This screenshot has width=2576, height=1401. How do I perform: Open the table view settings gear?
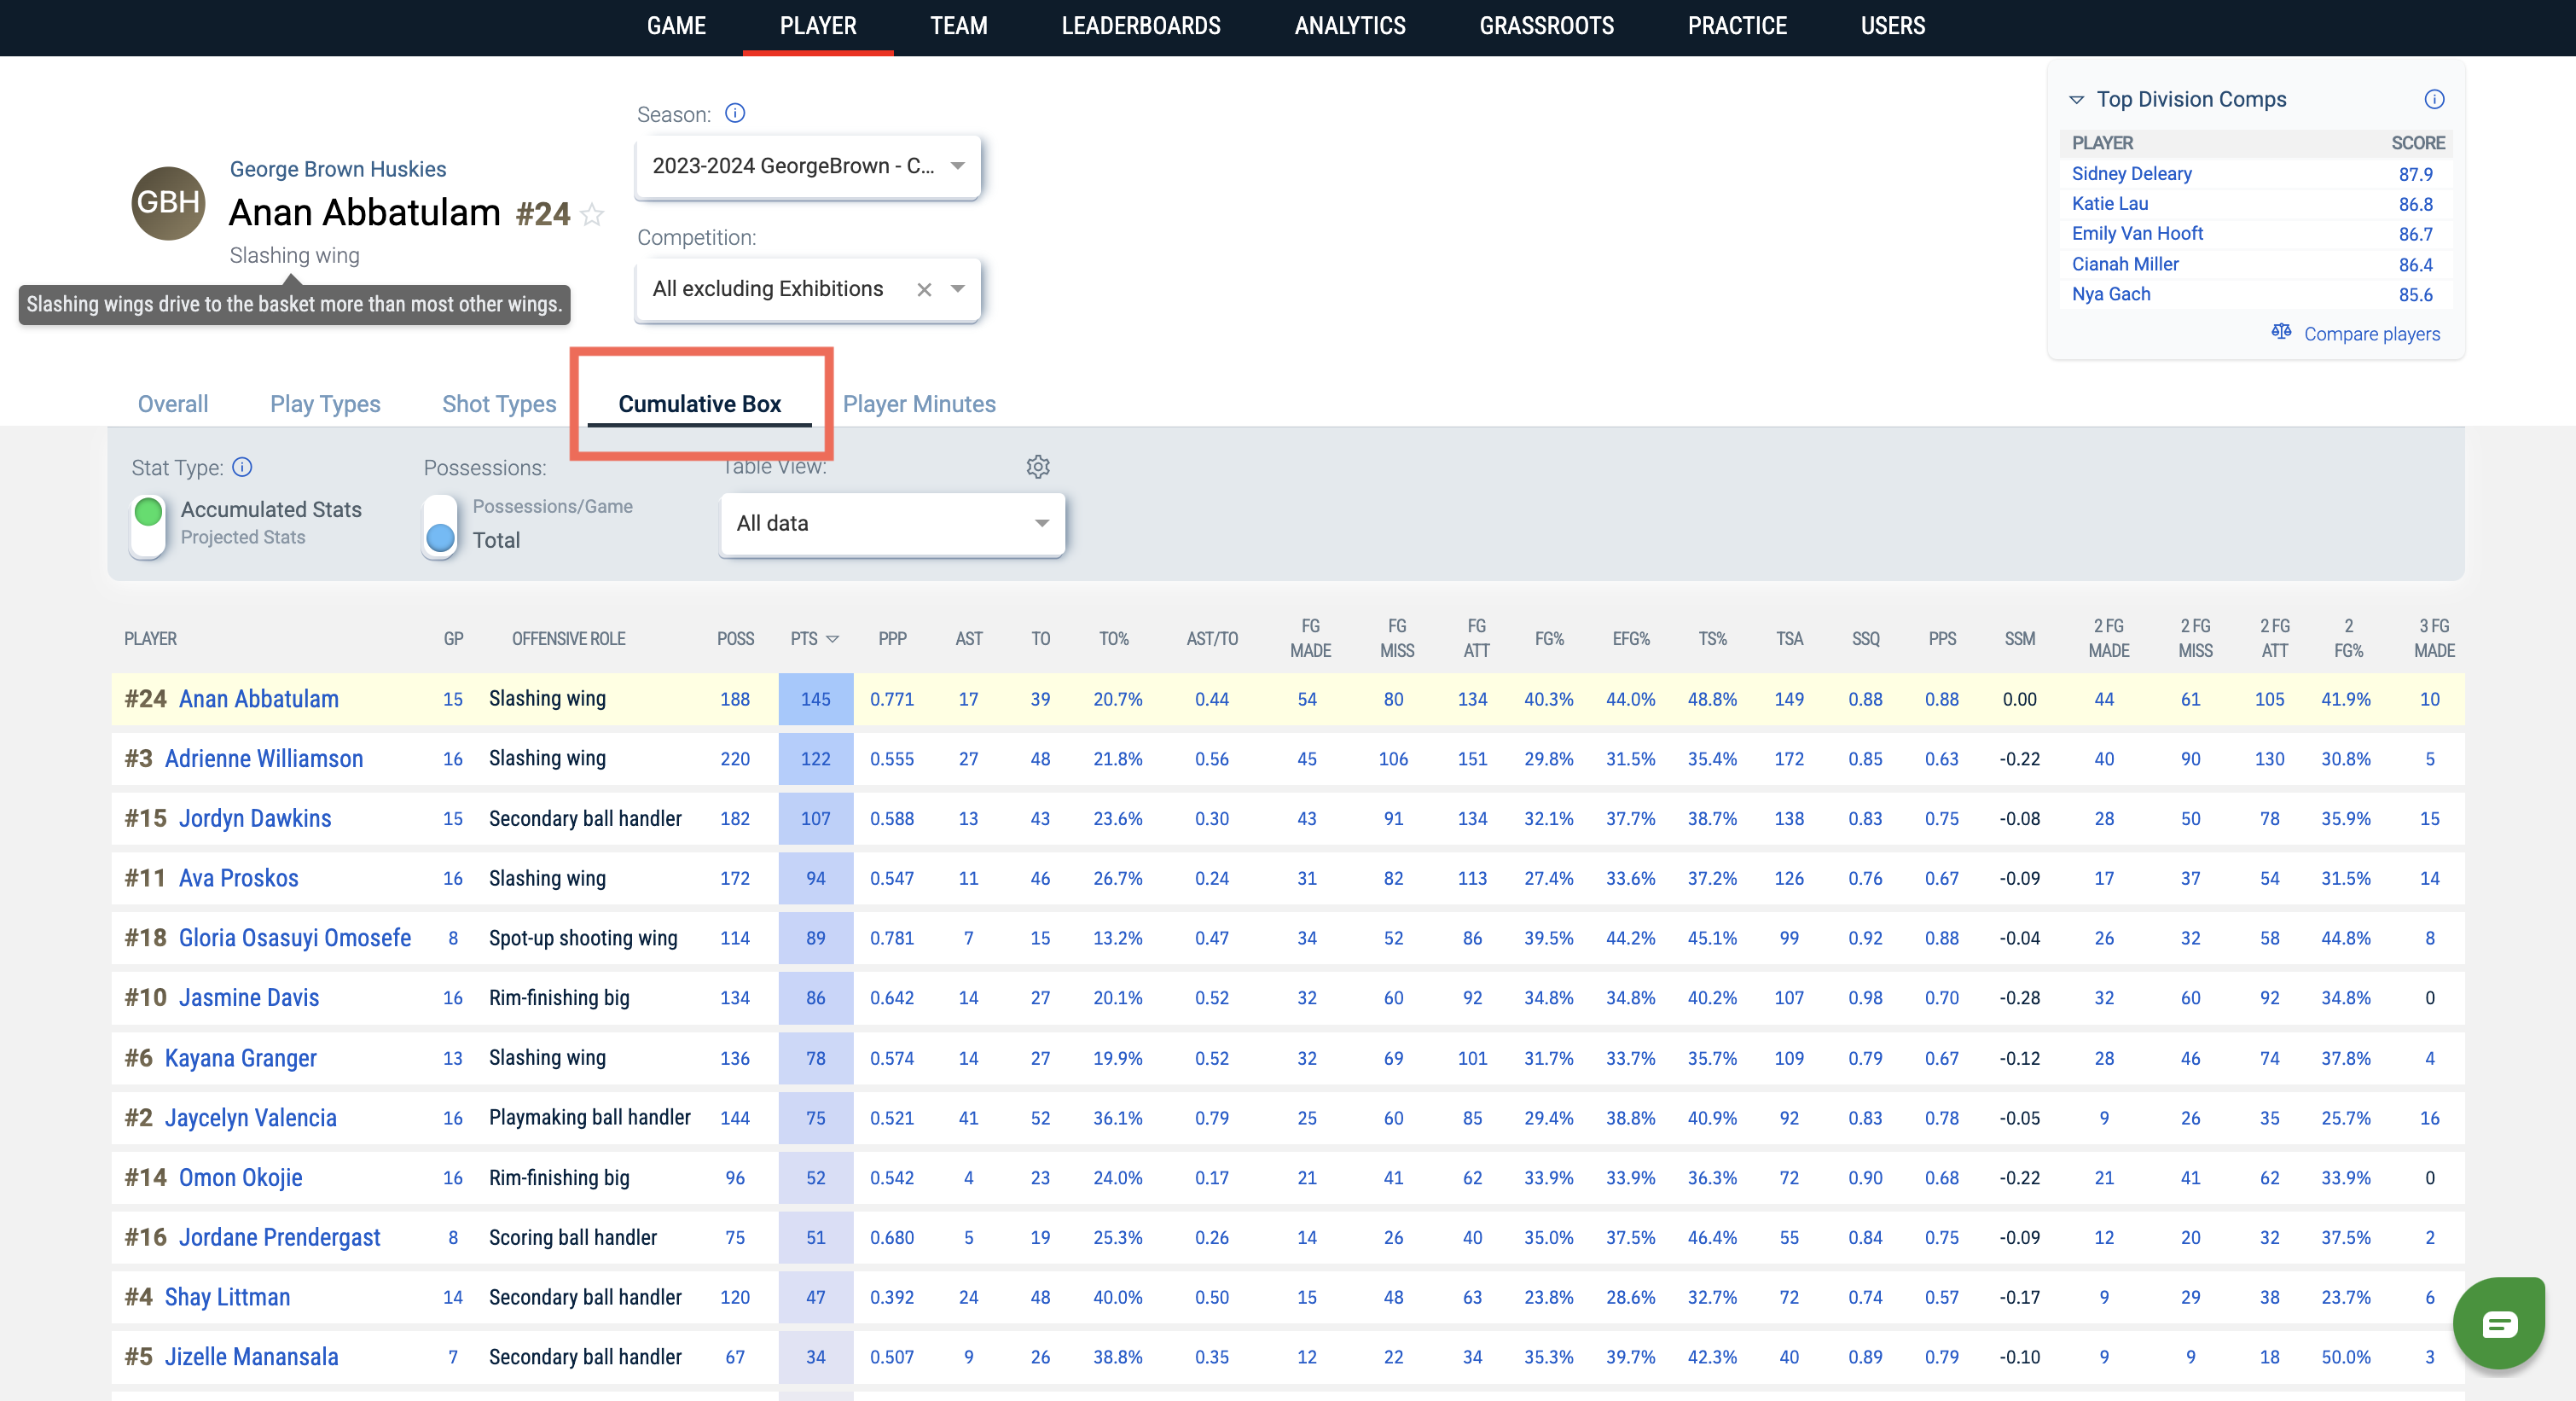1038,467
